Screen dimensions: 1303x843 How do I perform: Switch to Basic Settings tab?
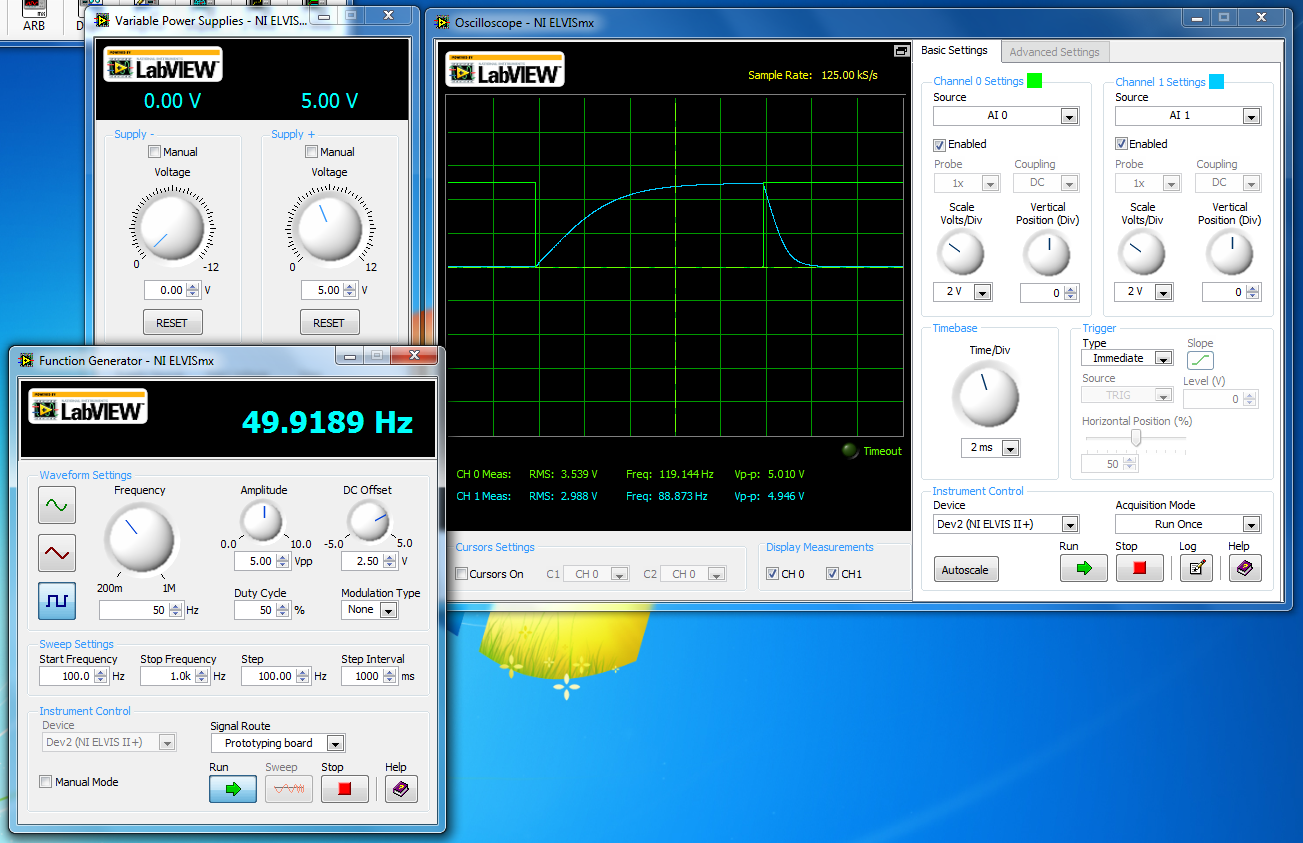pyautogui.click(x=954, y=50)
